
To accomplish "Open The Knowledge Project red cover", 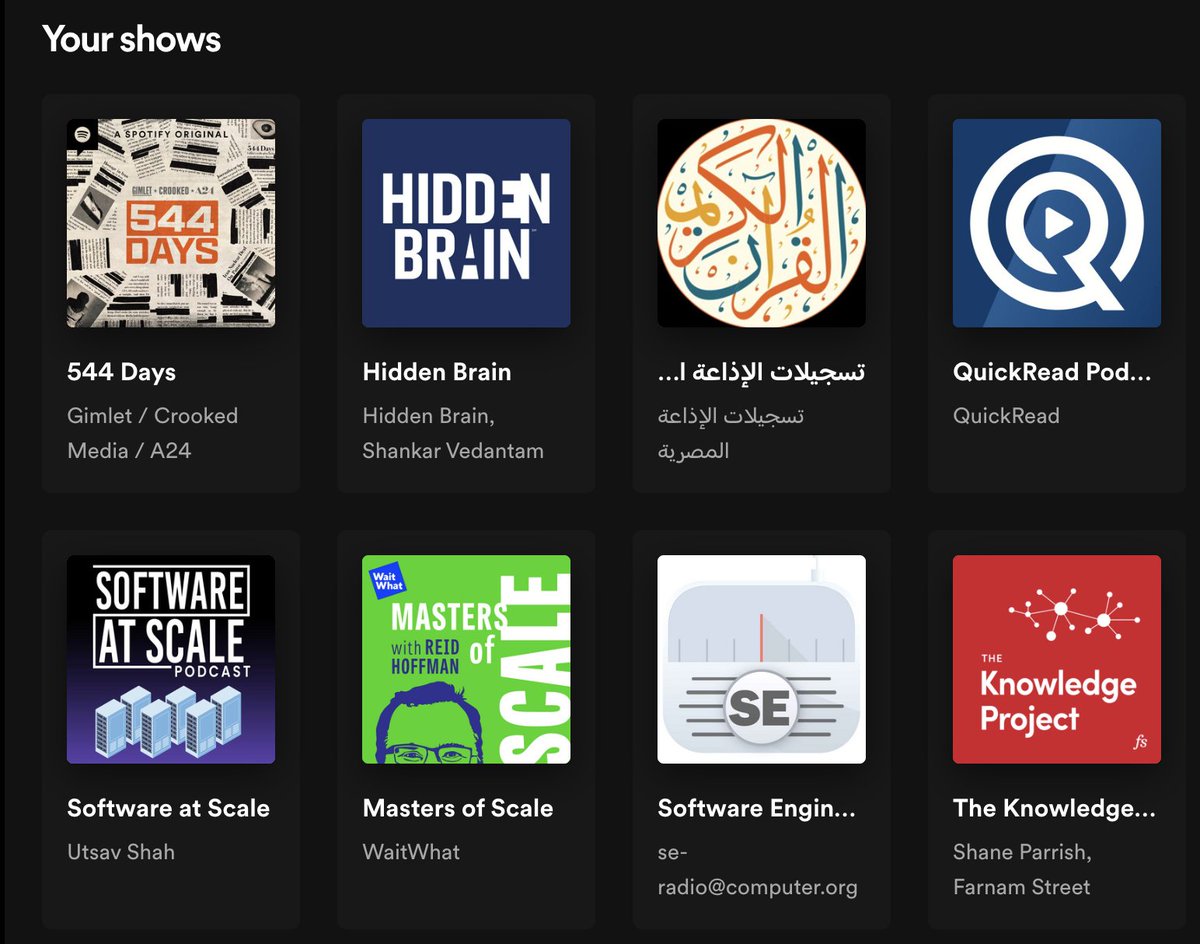I will tap(1057, 659).
